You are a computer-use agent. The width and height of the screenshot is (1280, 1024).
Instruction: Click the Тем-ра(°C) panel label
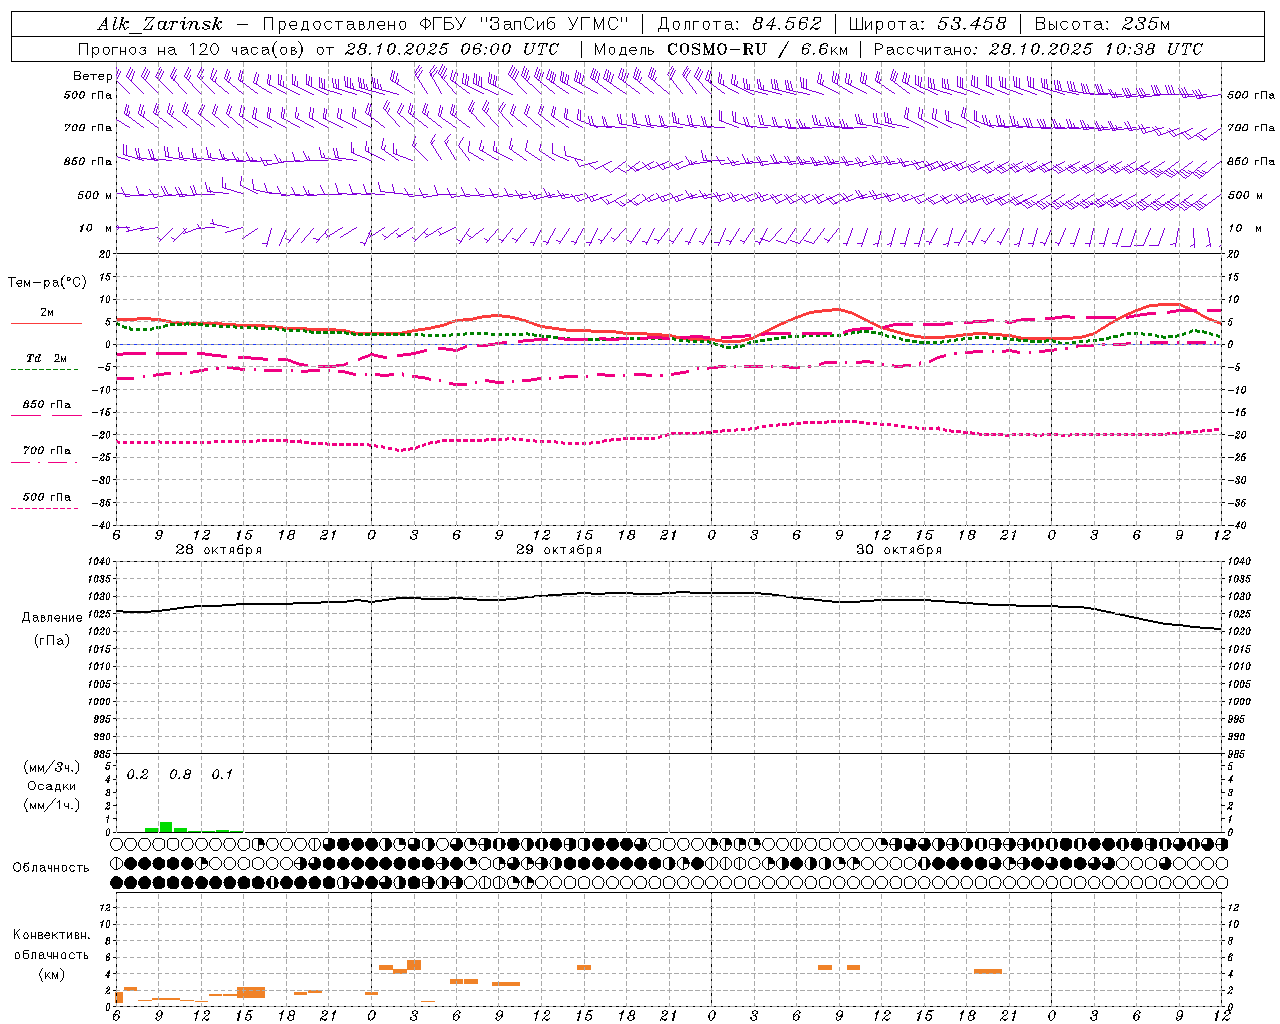[x=47, y=283]
